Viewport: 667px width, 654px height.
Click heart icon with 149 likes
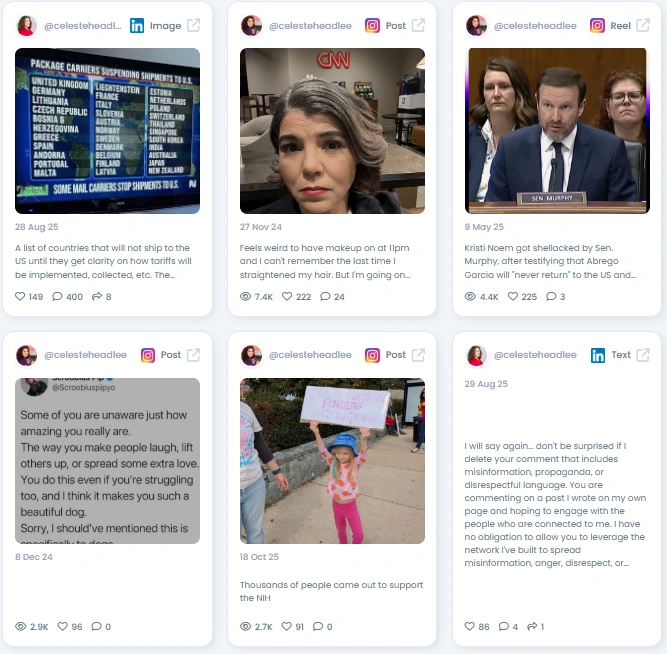[20, 296]
